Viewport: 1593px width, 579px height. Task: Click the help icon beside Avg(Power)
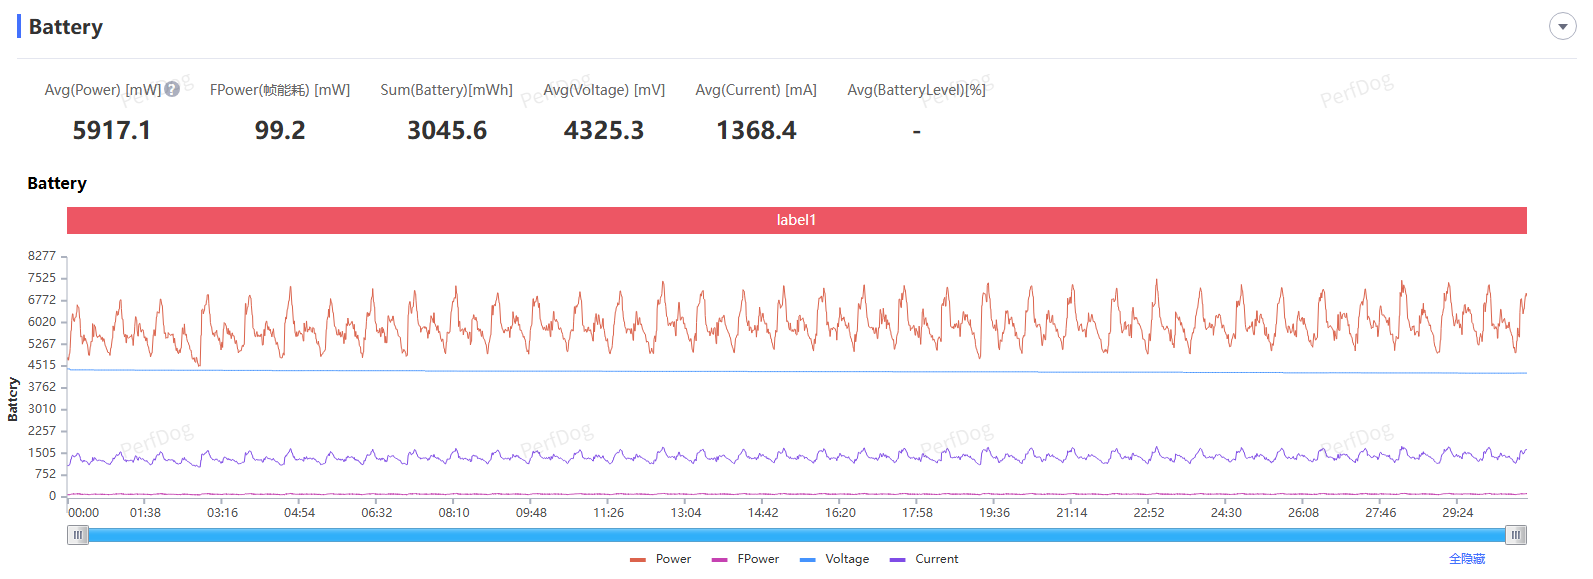[x=172, y=89]
